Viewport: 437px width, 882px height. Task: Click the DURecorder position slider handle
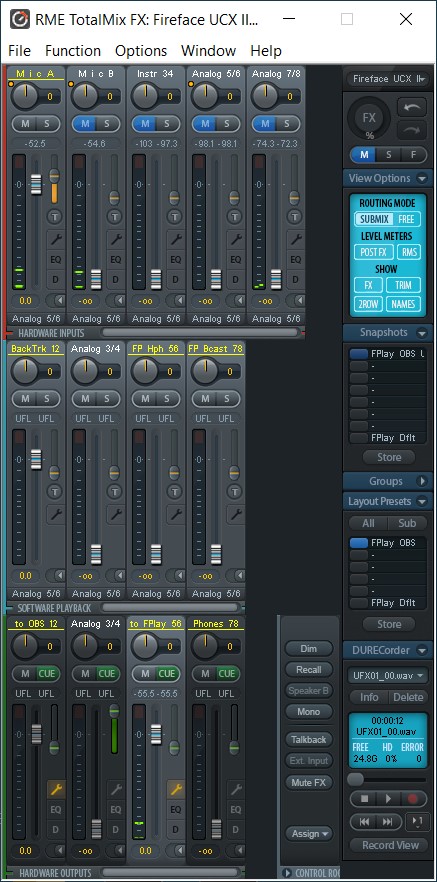coord(355,779)
